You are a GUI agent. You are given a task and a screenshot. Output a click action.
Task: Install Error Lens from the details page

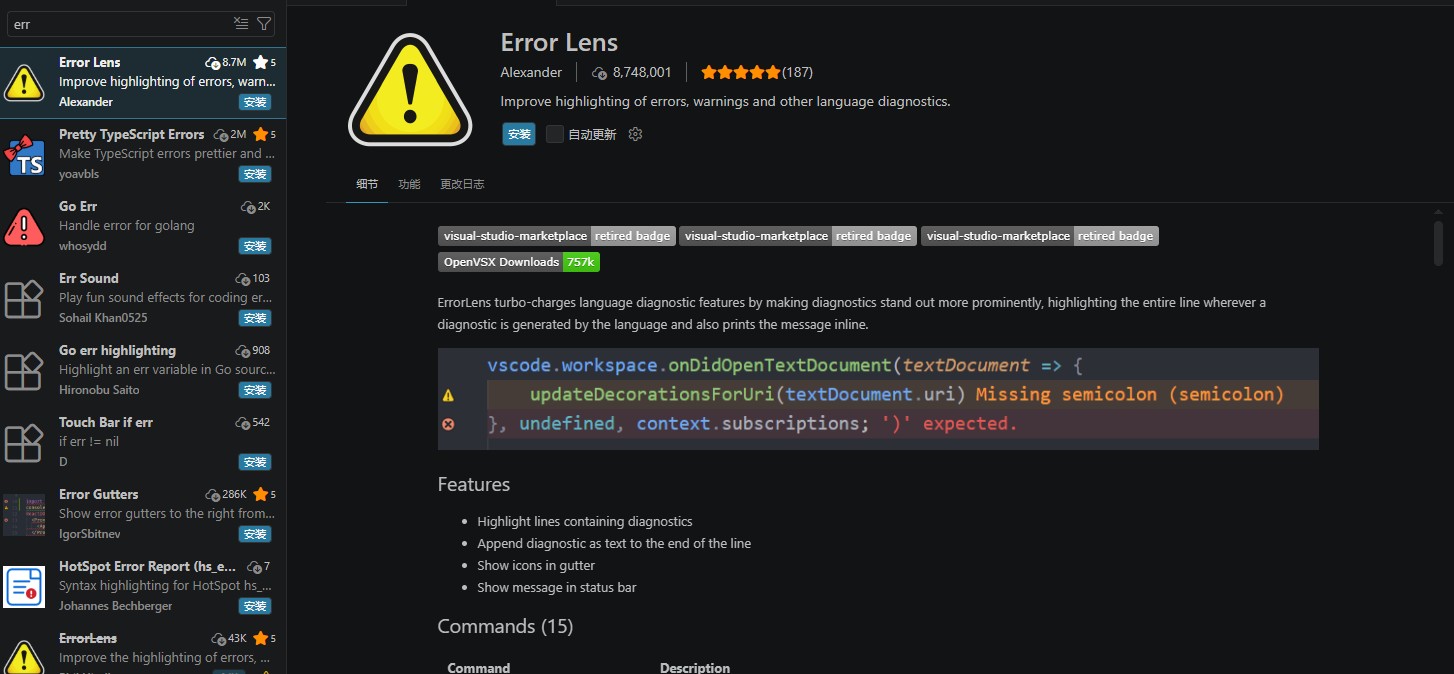[519, 134]
